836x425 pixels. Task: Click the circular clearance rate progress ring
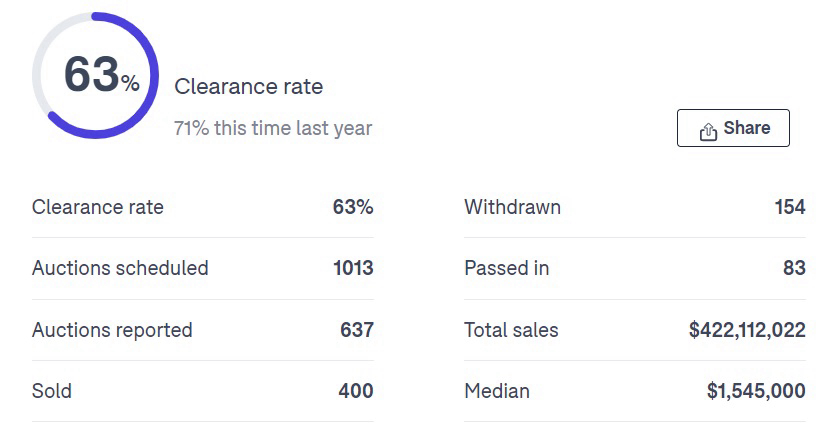click(x=95, y=75)
